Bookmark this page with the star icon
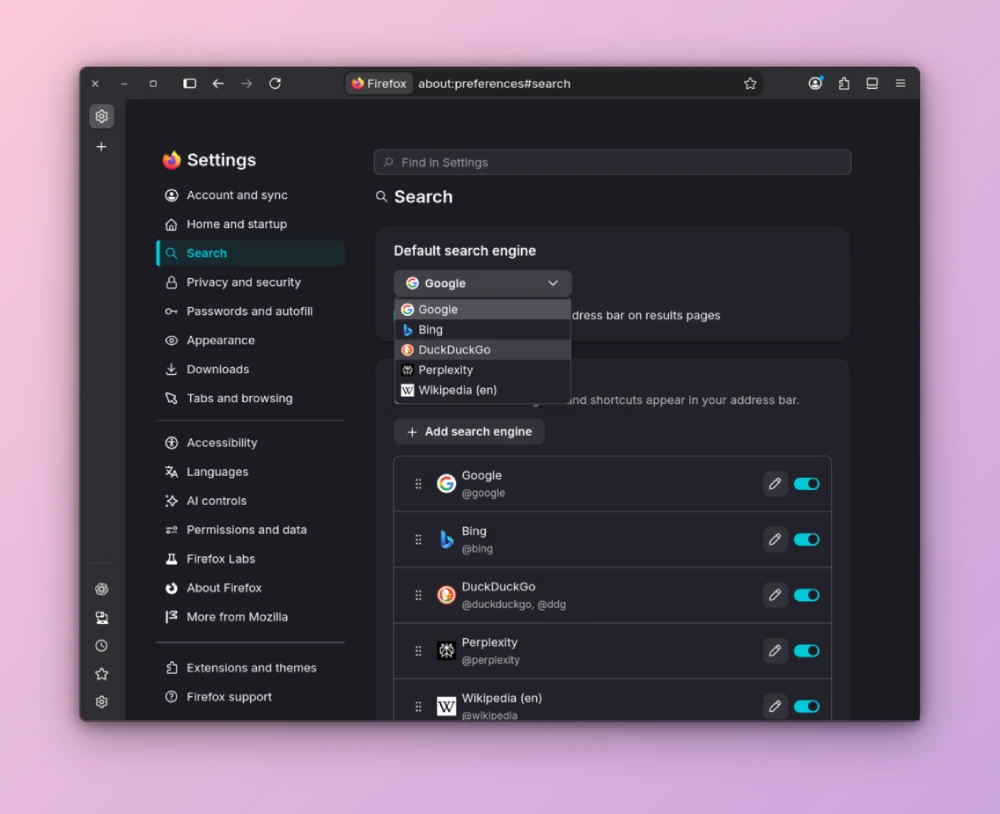This screenshot has height=814, width=1000. 750,84
